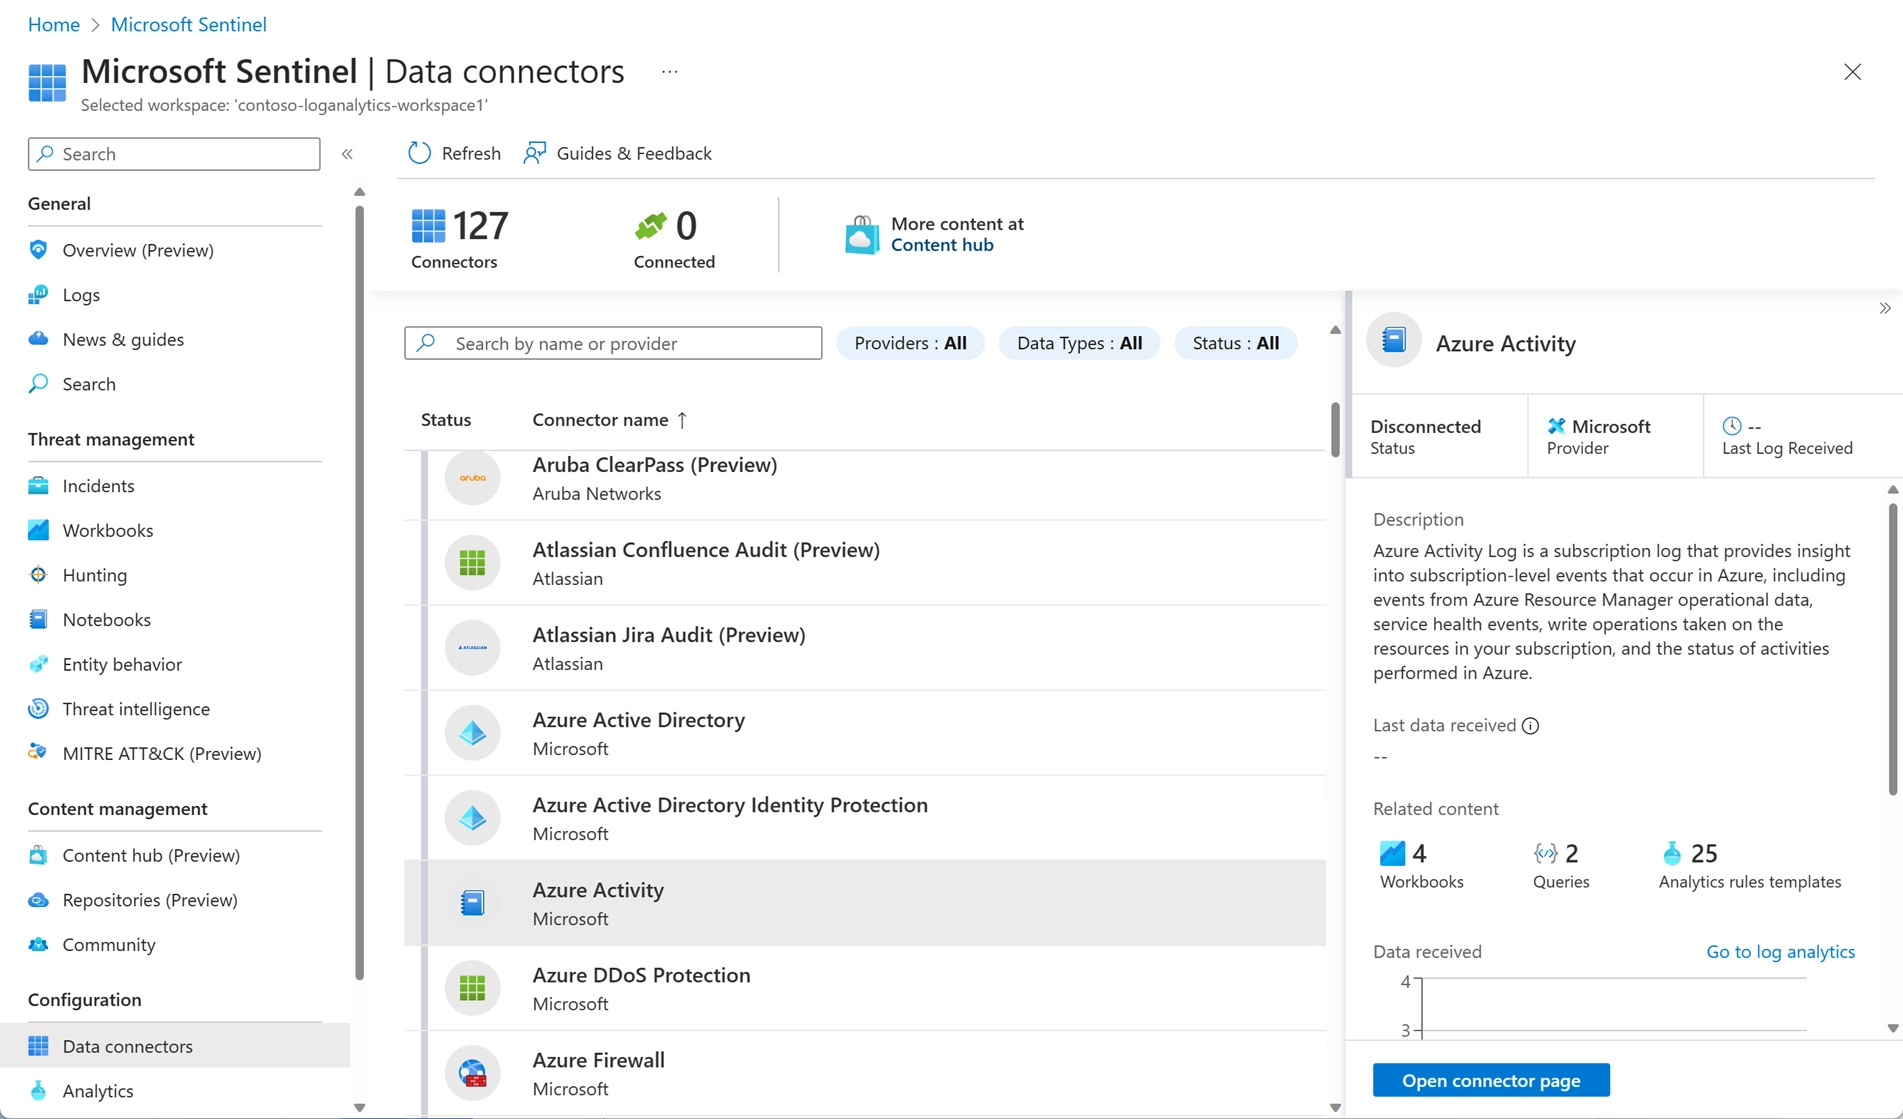Click the sidebar Search input field
Image resolution: width=1903 pixels, height=1119 pixels.
174,154
